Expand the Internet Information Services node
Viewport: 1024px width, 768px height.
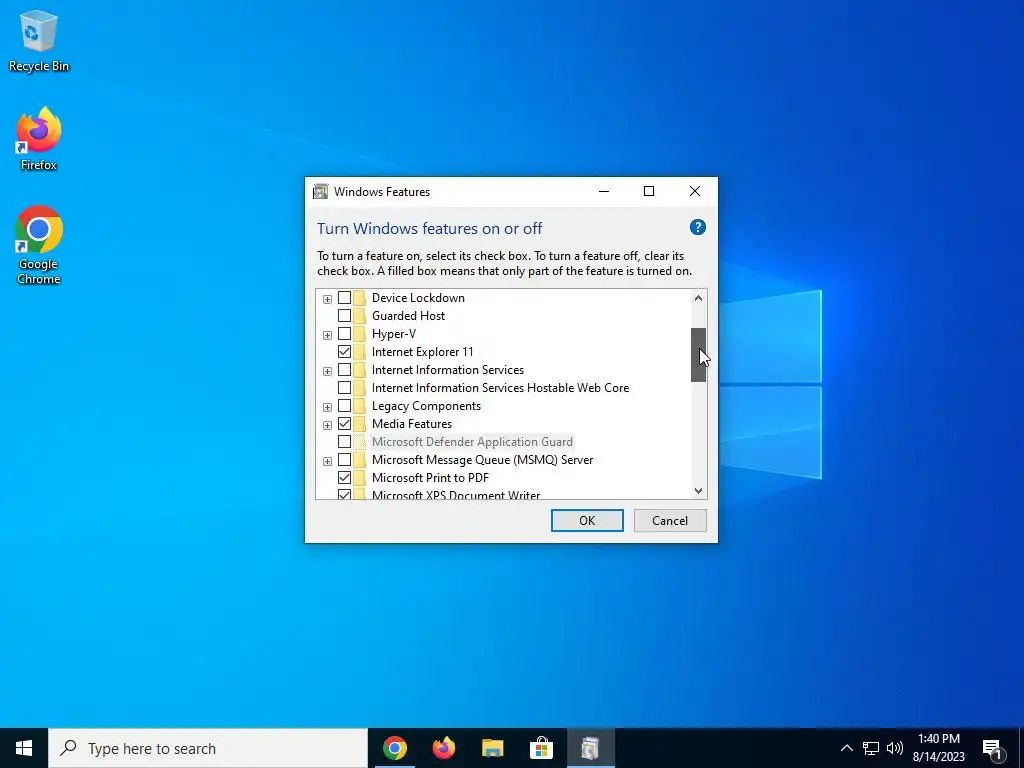coord(327,371)
